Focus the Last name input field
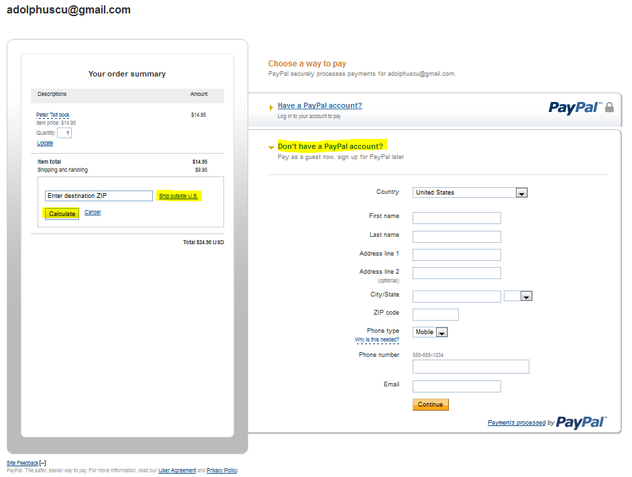 click(457, 237)
